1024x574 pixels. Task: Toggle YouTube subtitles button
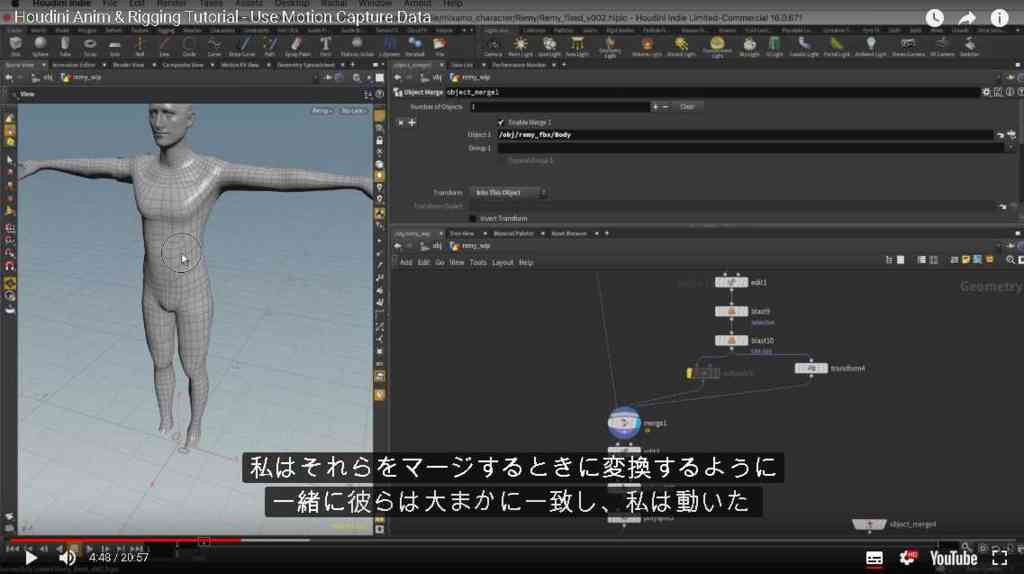coord(874,558)
